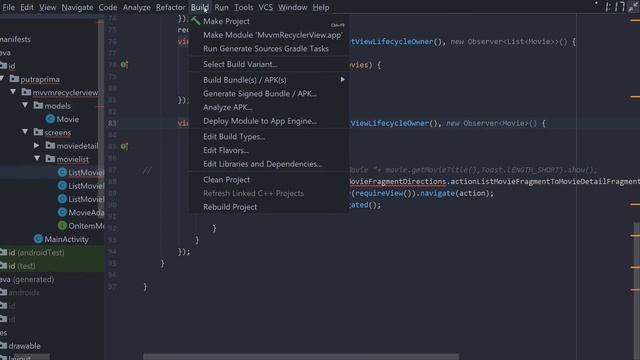The height and width of the screenshot is (360, 640).
Task: Open the Edit menu
Action: (x=27, y=7)
